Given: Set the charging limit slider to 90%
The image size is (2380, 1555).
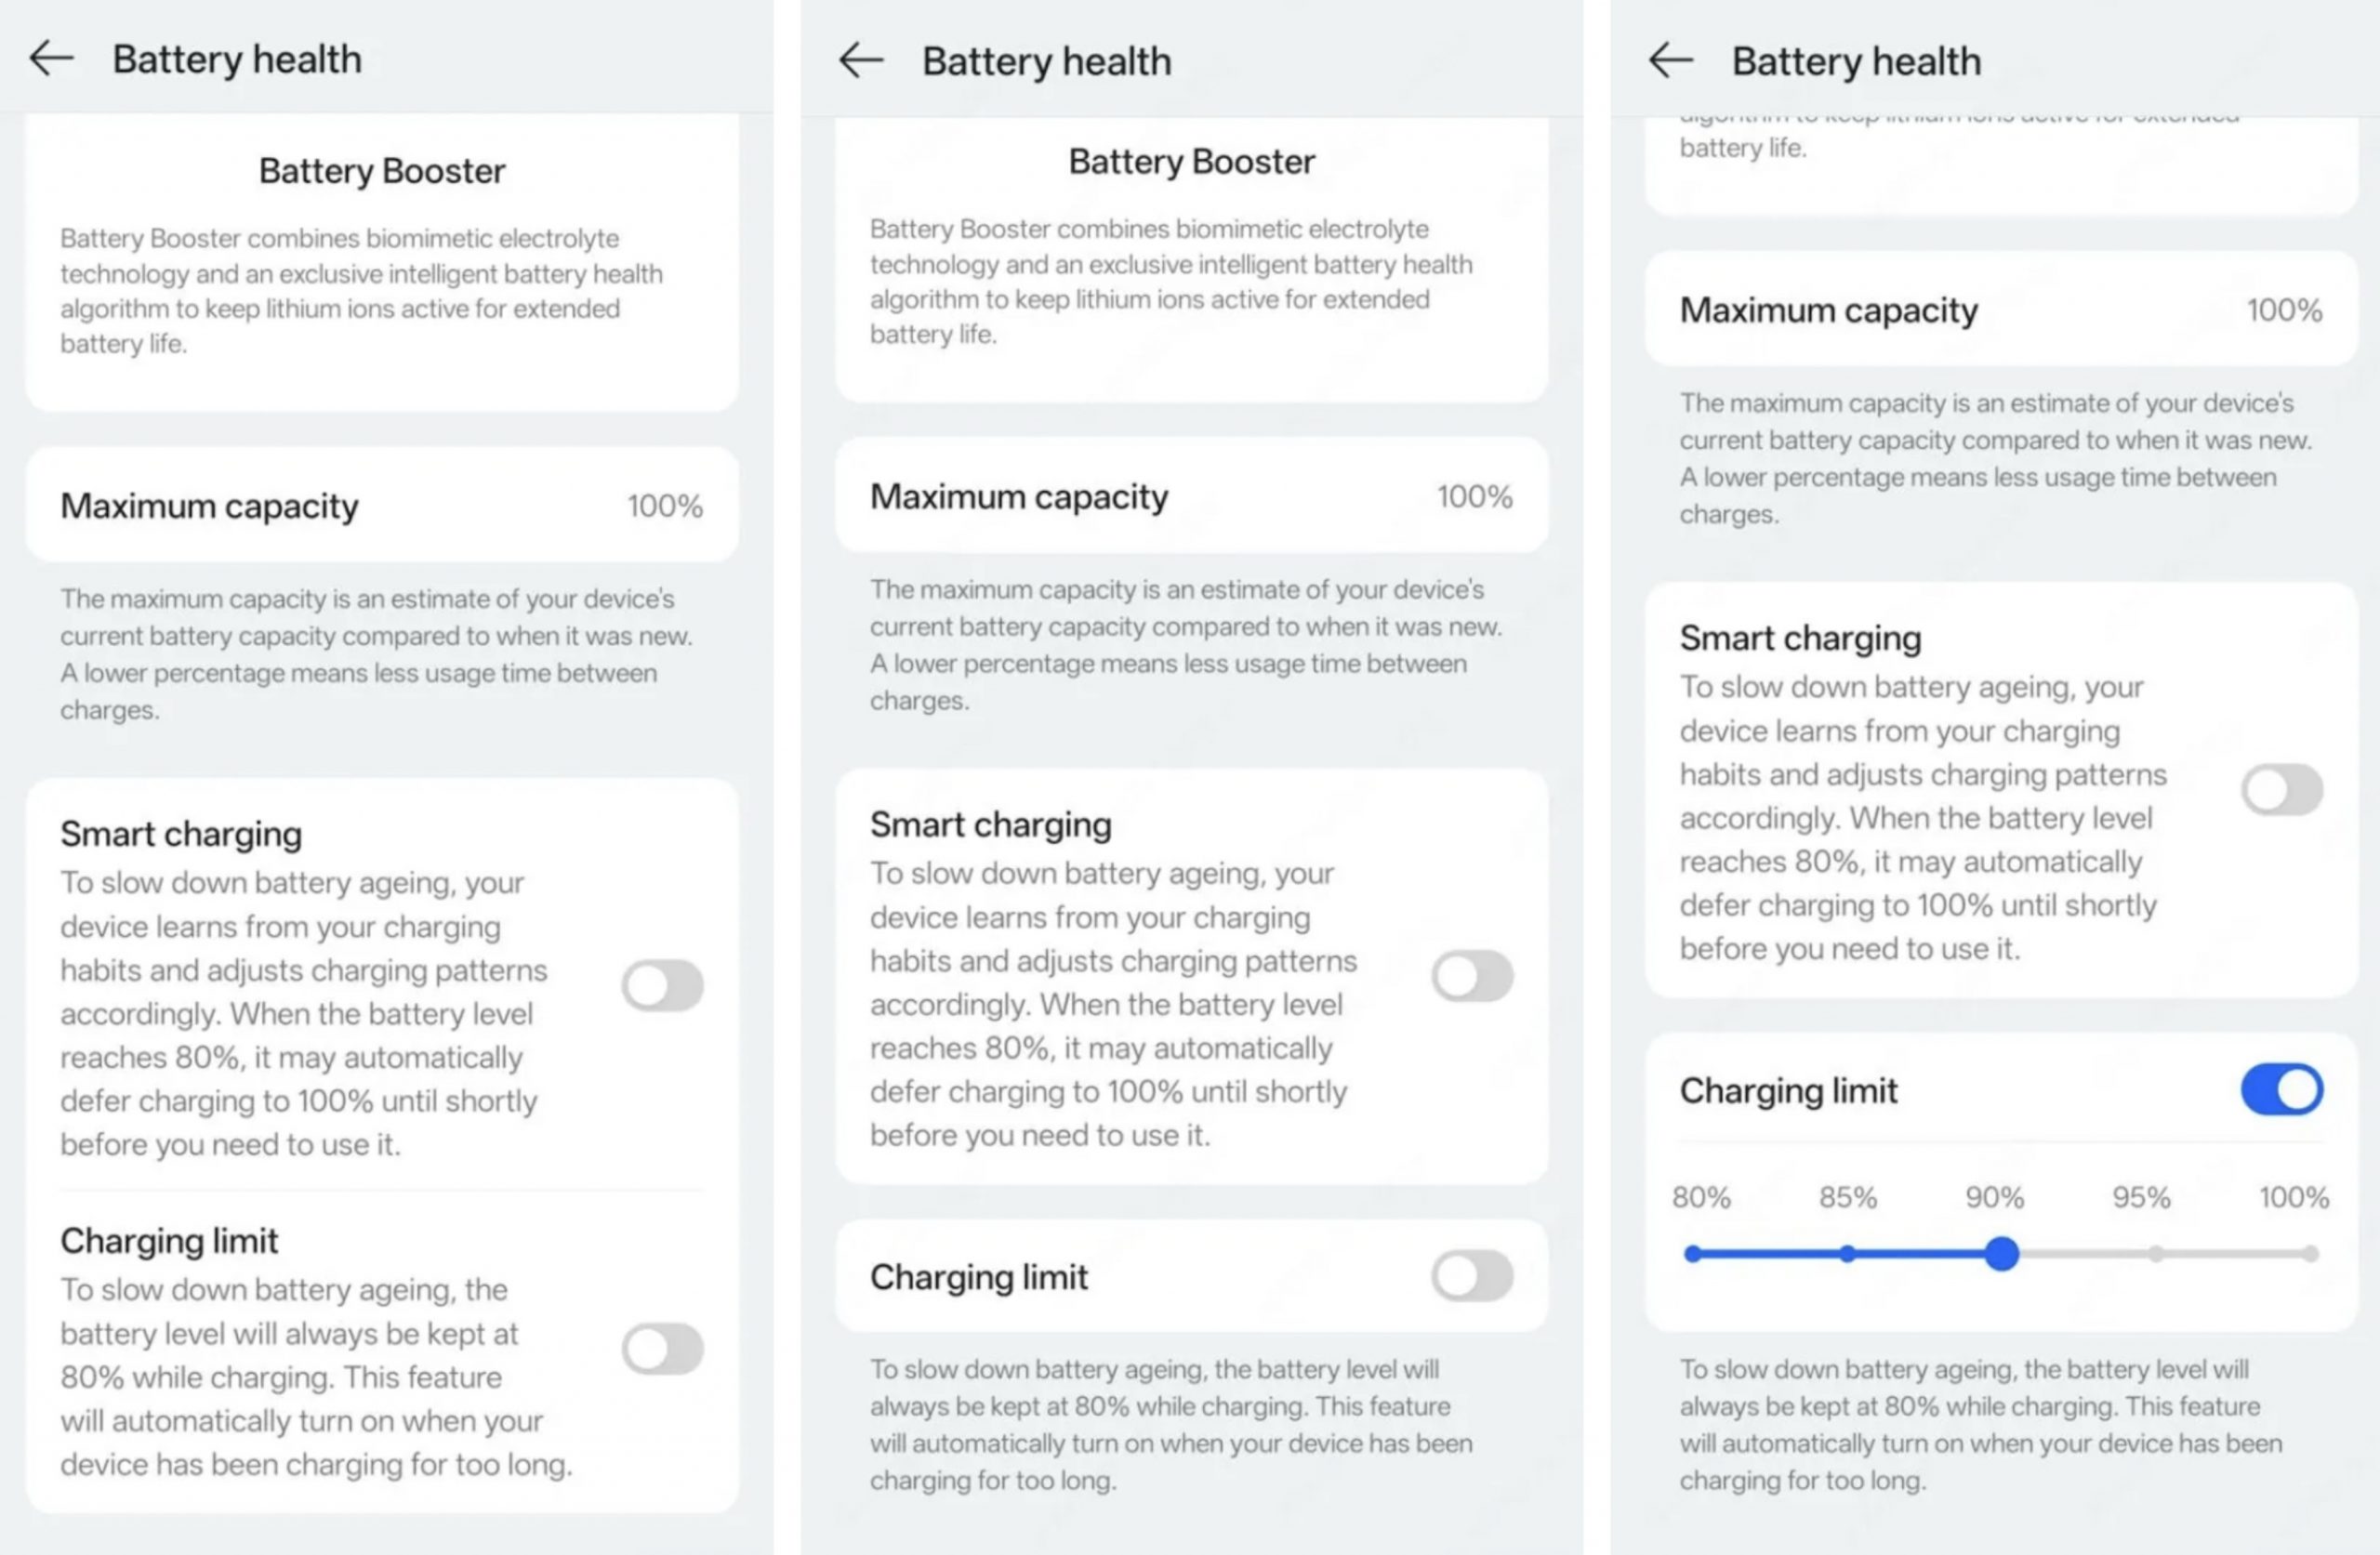Looking at the screenshot, I should coord(2001,1253).
